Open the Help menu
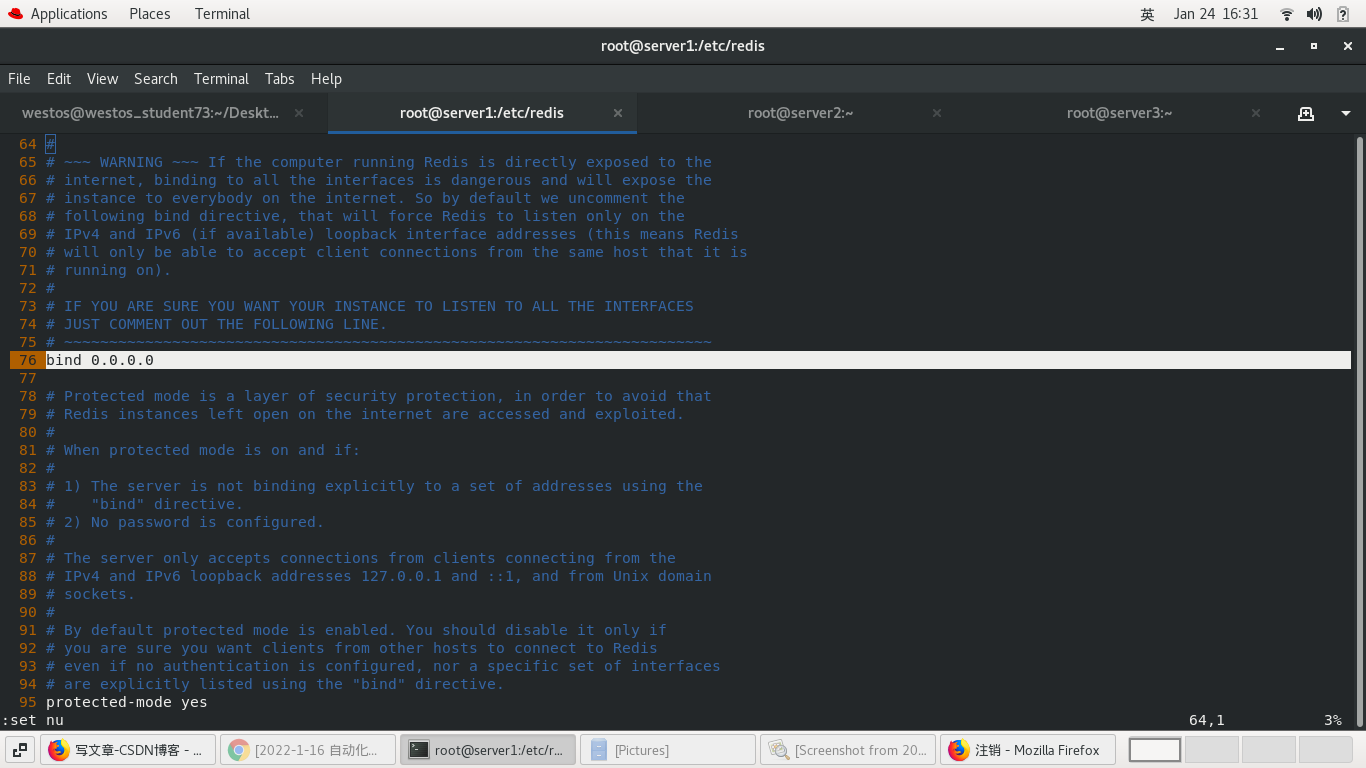The width and height of the screenshot is (1366, 768). 326,79
